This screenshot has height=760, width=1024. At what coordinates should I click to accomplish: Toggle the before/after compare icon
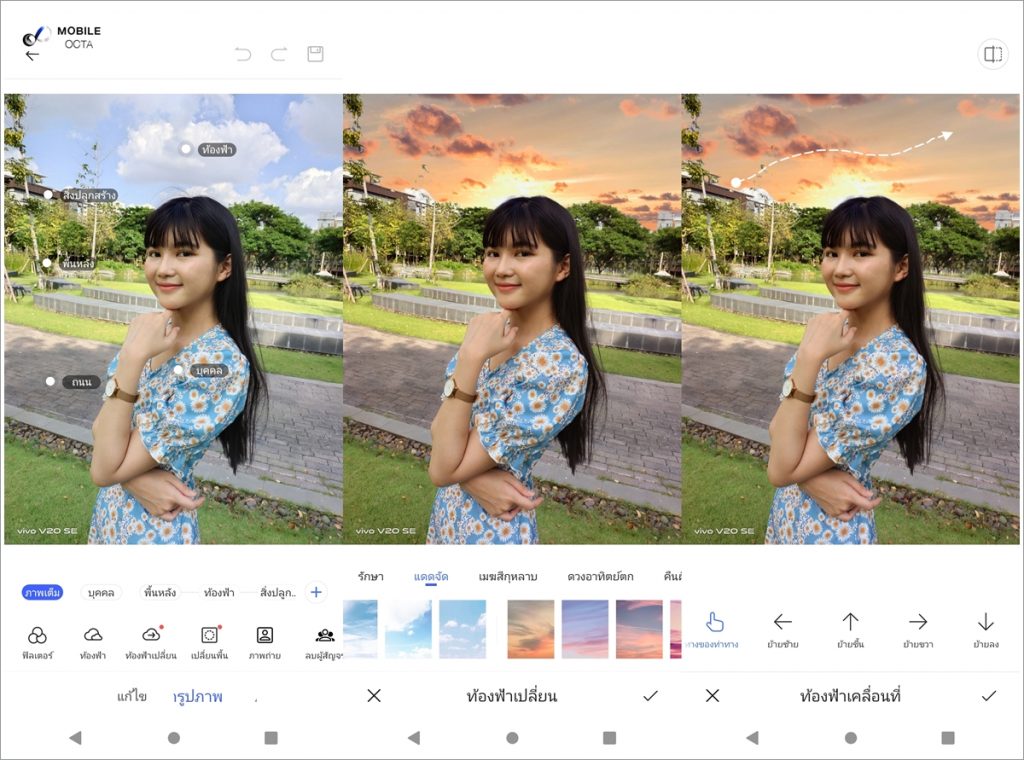pos(992,55)
